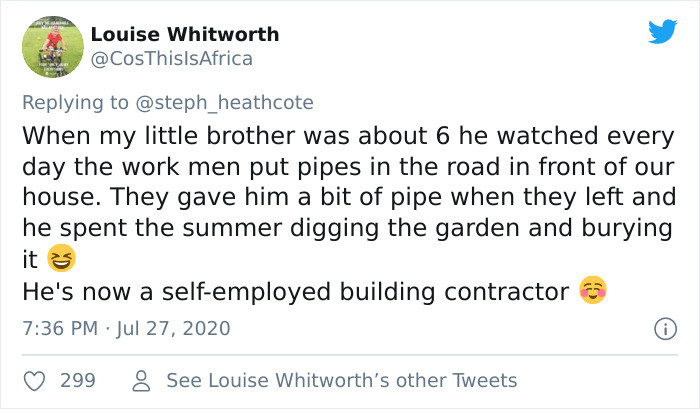The height and width of the screenshot is (409, 700).
Task: Click the Twitter bird logo
Action: [x=661, y=33]
